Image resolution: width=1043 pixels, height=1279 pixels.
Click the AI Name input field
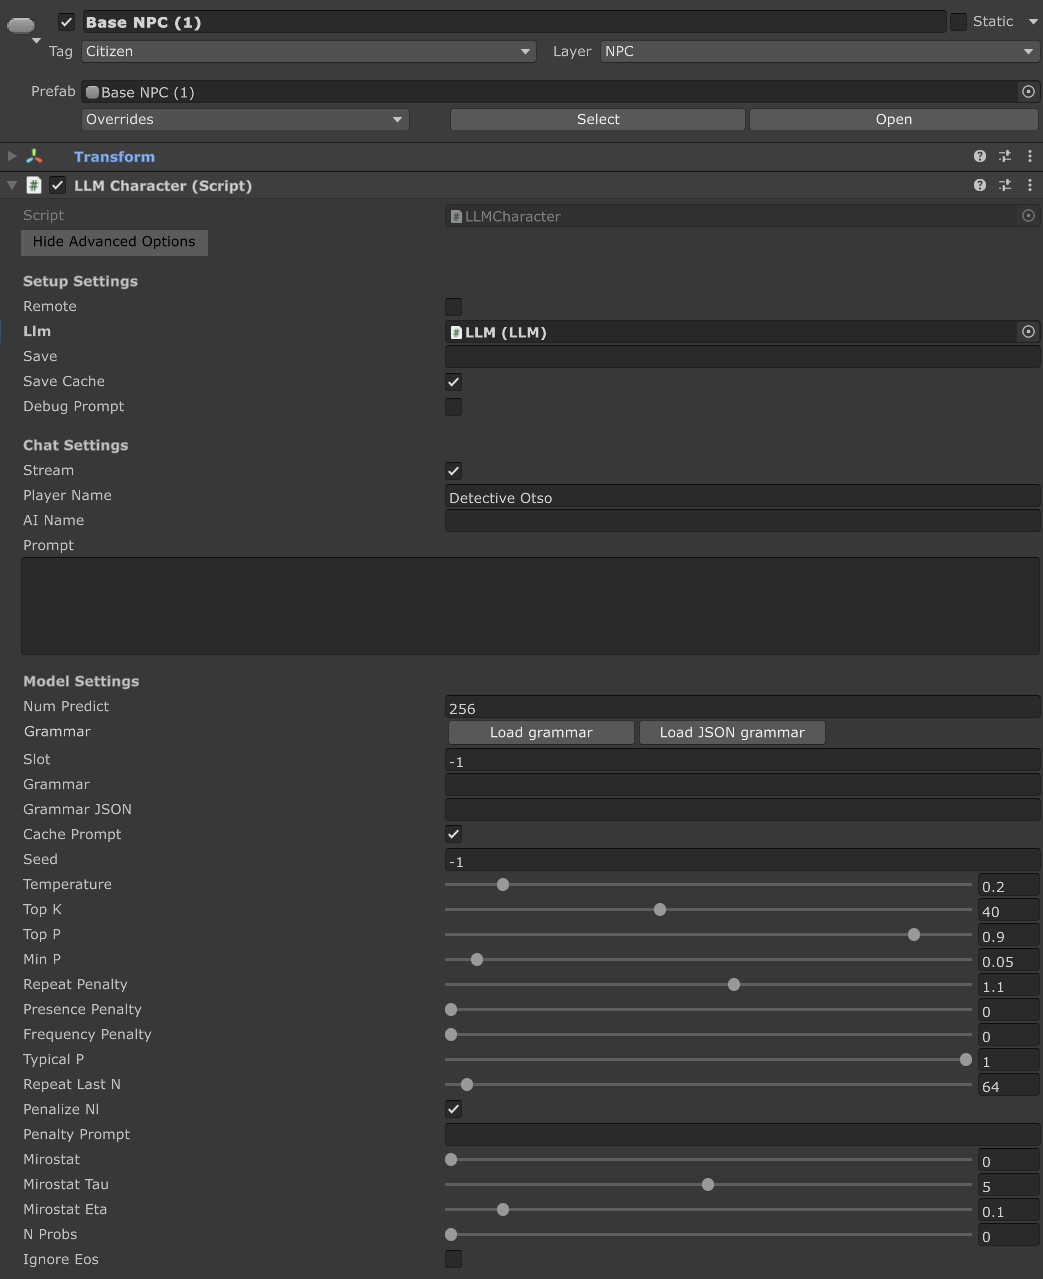point(742,521)
